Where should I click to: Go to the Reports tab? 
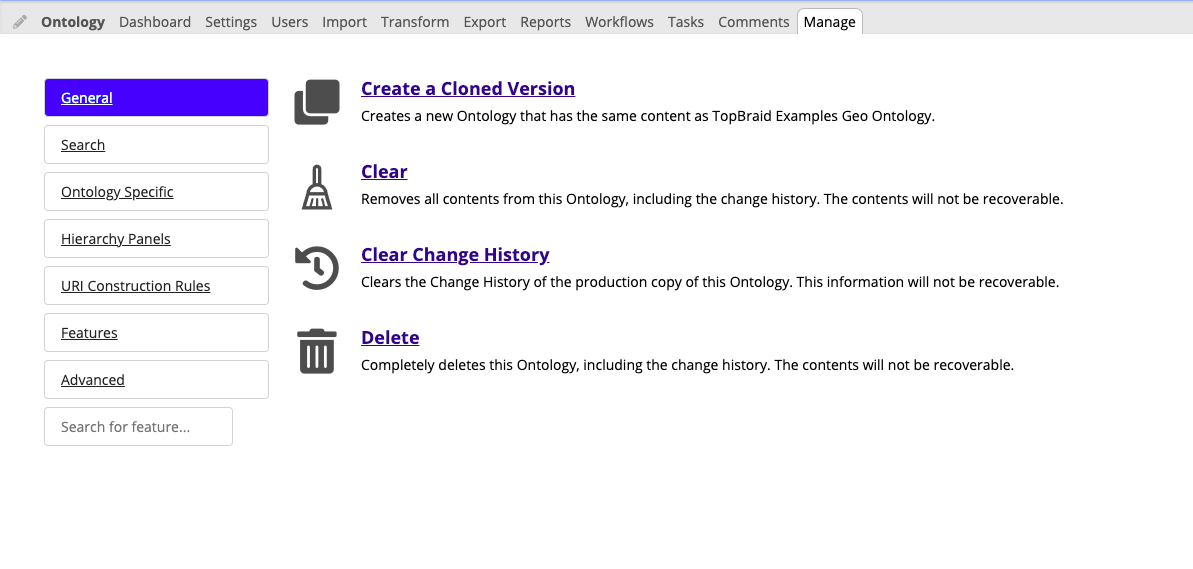[546, 22]
